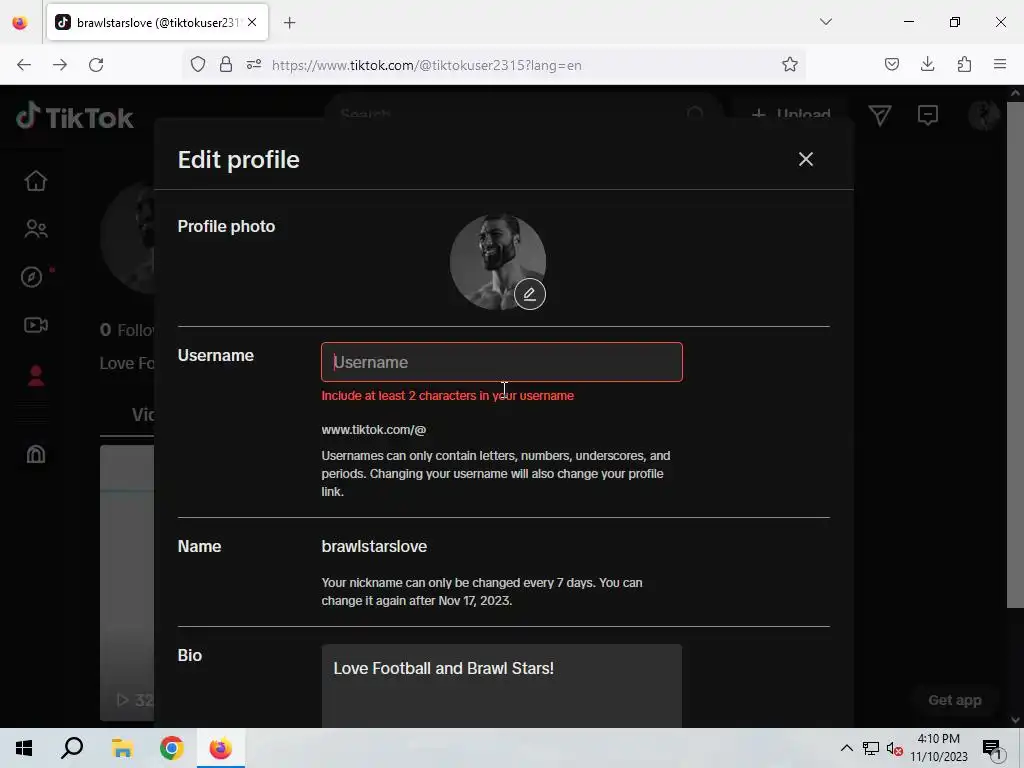Go back in Firefox

(x=24, y=65)
